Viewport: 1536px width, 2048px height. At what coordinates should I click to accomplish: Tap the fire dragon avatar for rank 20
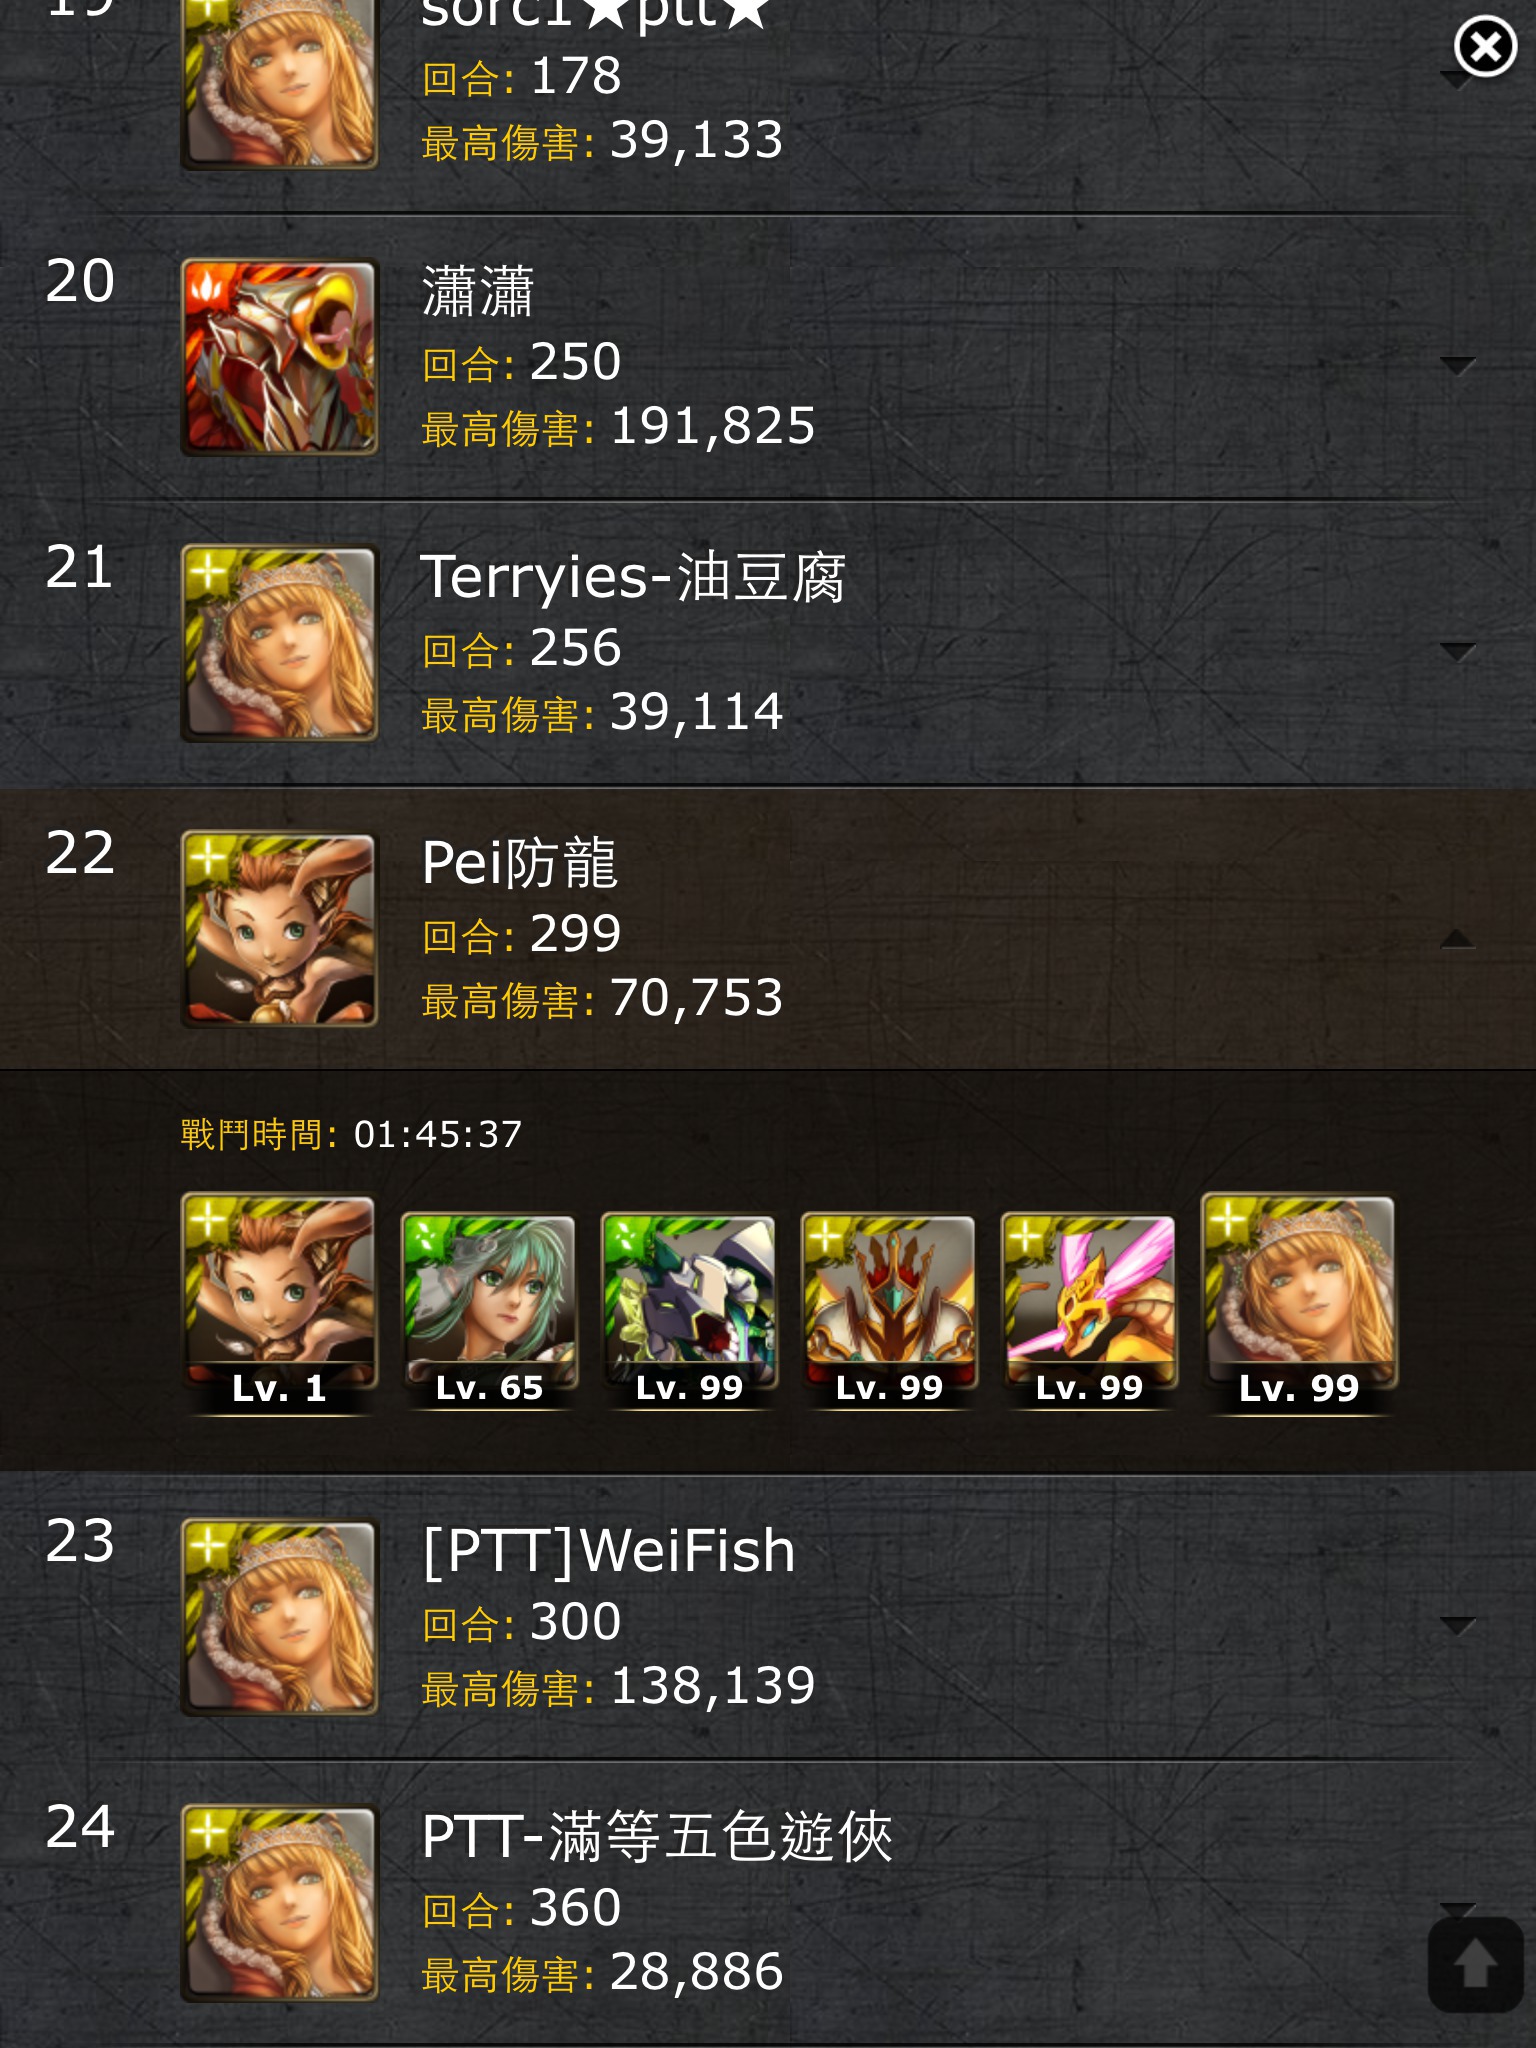(279, 357)
